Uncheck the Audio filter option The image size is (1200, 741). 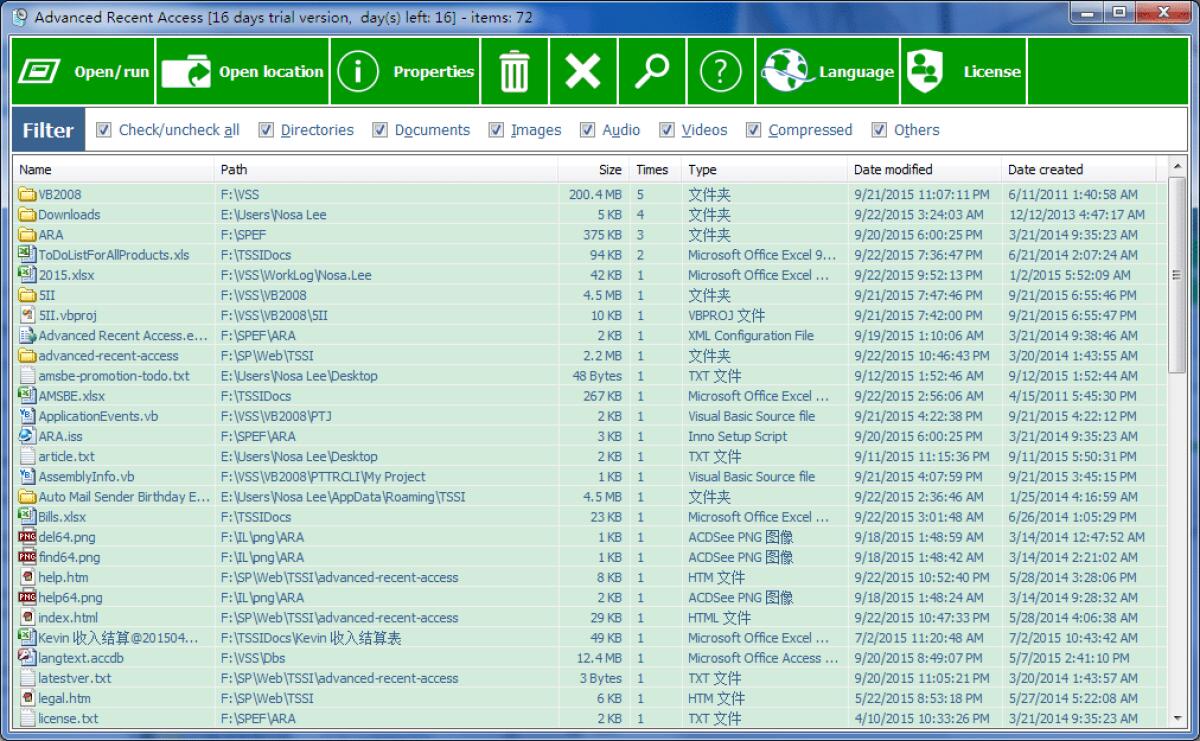(588, 130)
